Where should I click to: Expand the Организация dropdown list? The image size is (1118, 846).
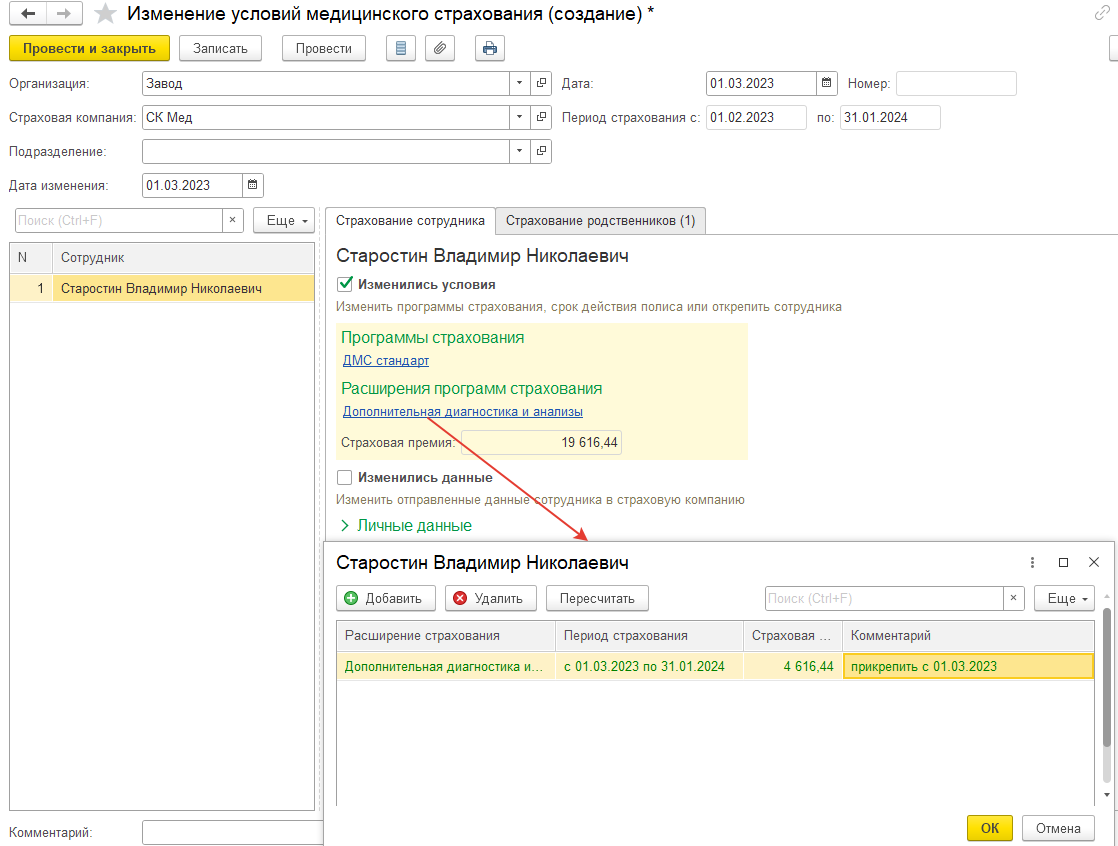point(520,83)
